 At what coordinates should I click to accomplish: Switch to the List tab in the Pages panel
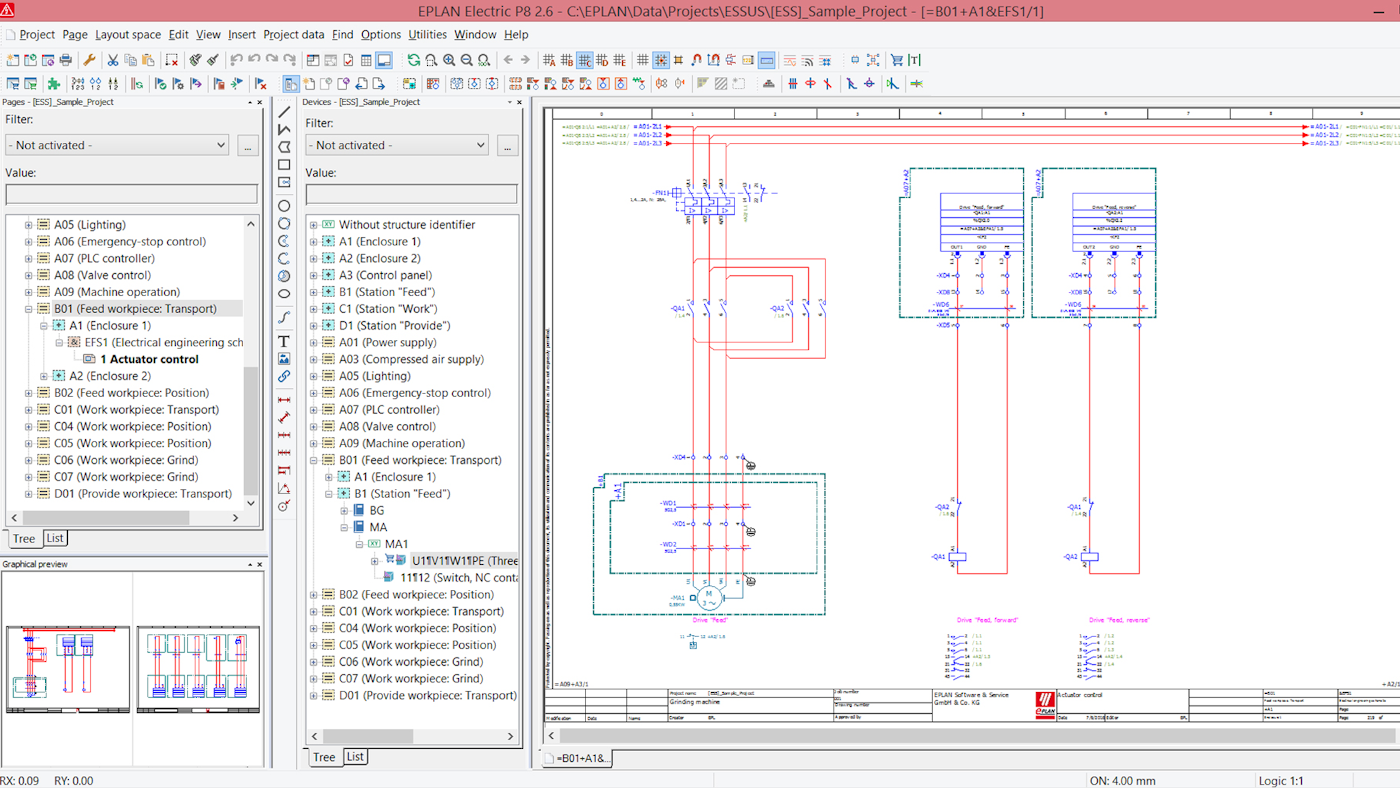54,538
